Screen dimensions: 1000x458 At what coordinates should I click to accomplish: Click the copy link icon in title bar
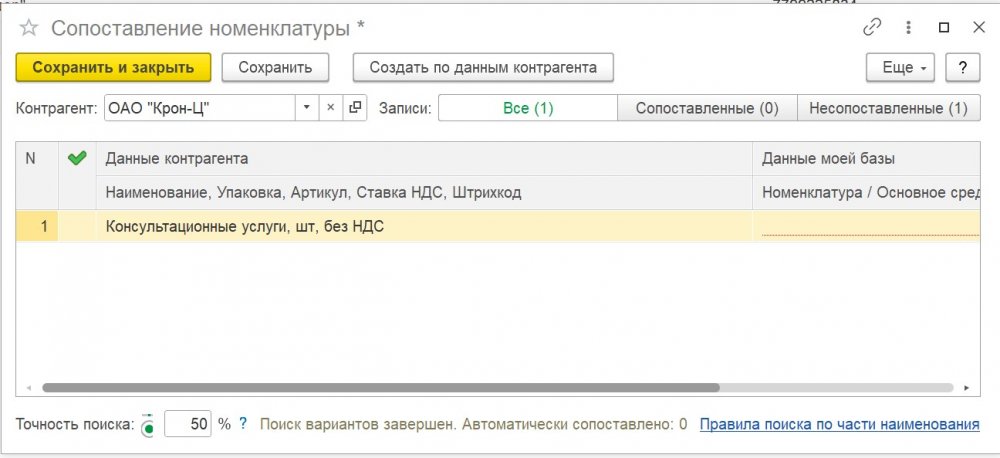coord(875,28)
